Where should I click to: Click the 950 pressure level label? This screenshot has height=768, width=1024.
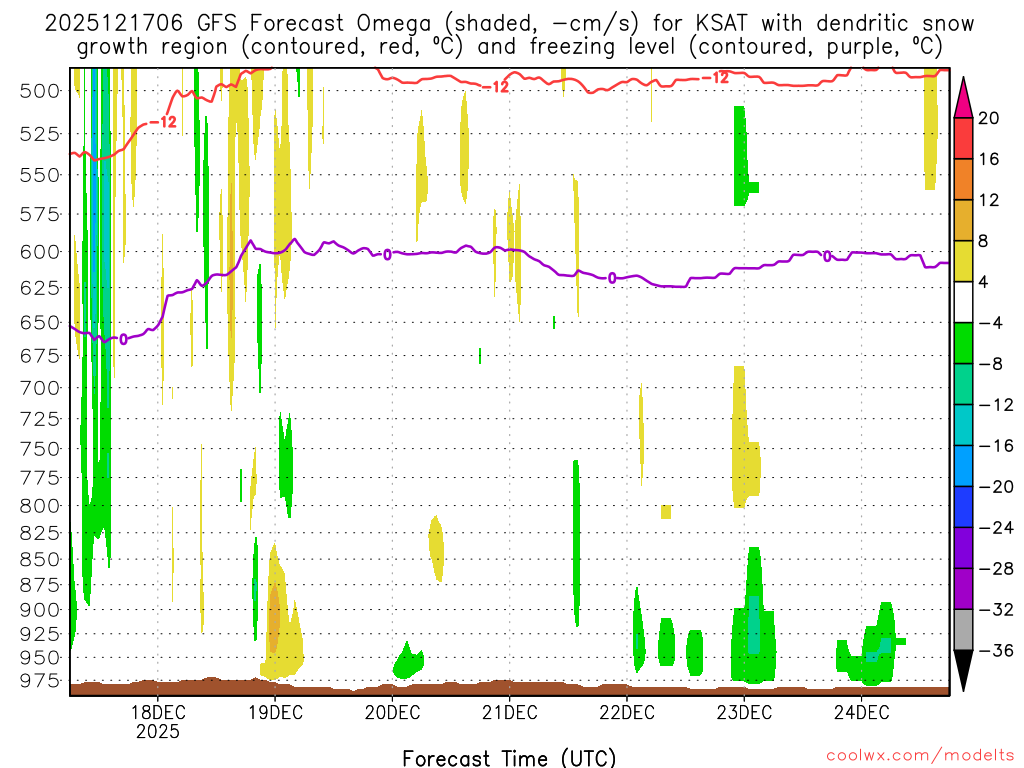40,658
